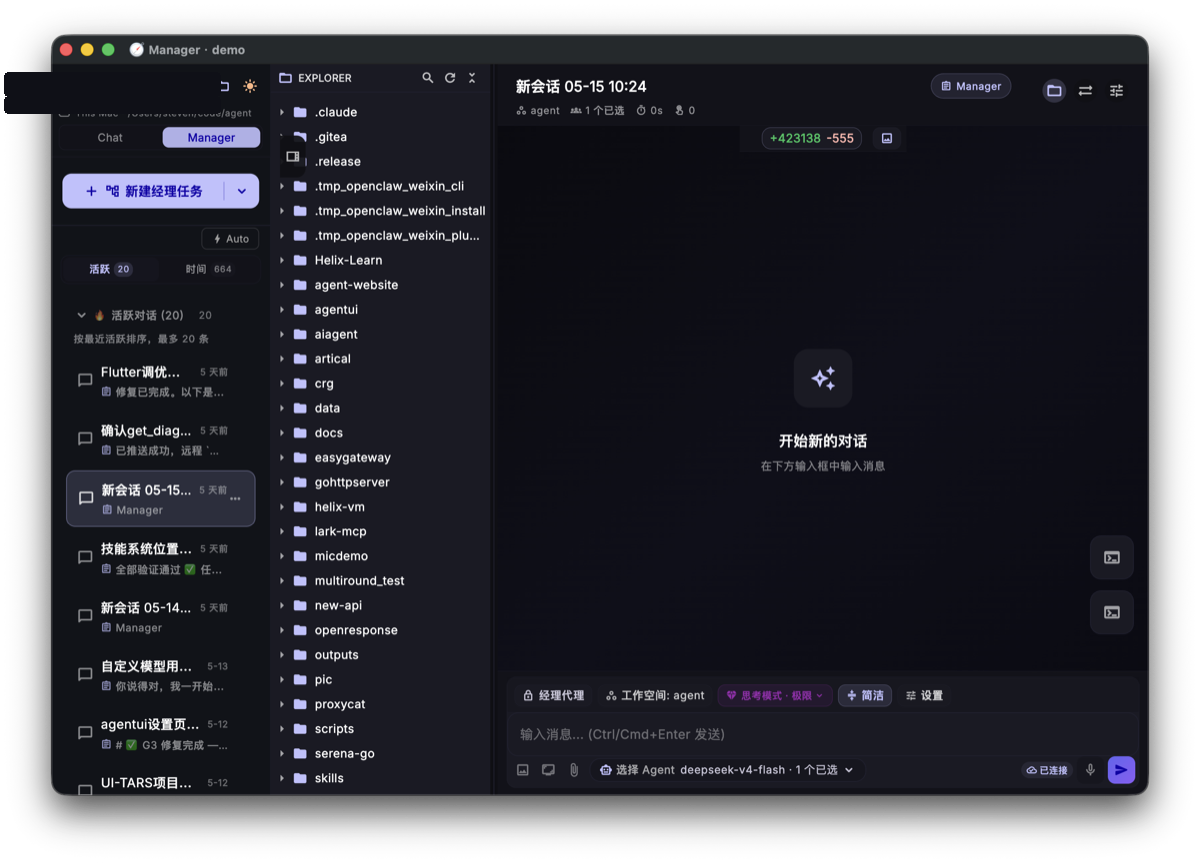Toggle the light theme sun icon
Viewport: 1200px width, 863px height.
pyautogui.click(x=249, y=87)
